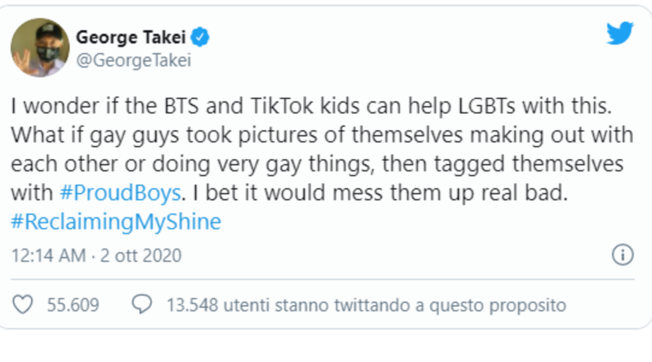Open the #ReclaimingMyShine hashtag
Viewport: 652px width, 362px height.
coord(116,222)
